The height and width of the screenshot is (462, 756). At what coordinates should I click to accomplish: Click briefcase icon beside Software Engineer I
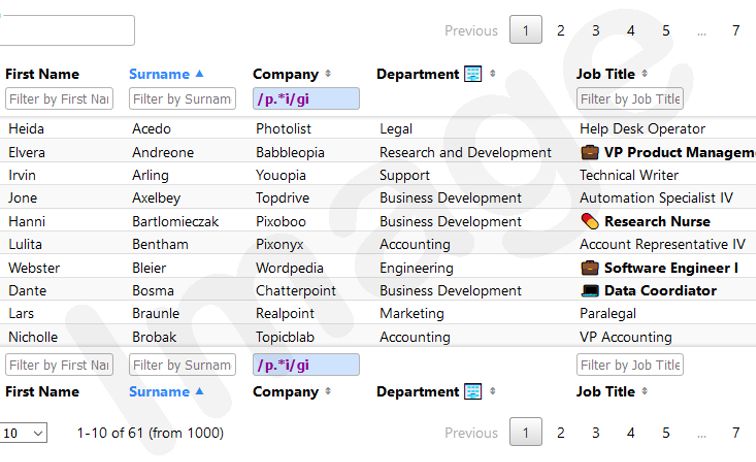tap(590, 268)
